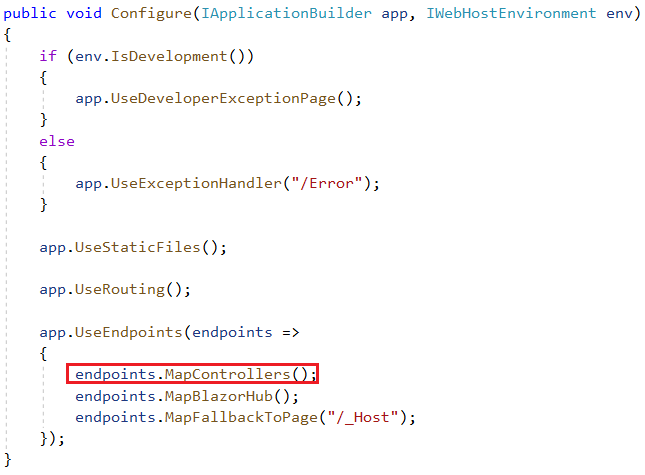Click the MapFallbackToPage method call

241,417
